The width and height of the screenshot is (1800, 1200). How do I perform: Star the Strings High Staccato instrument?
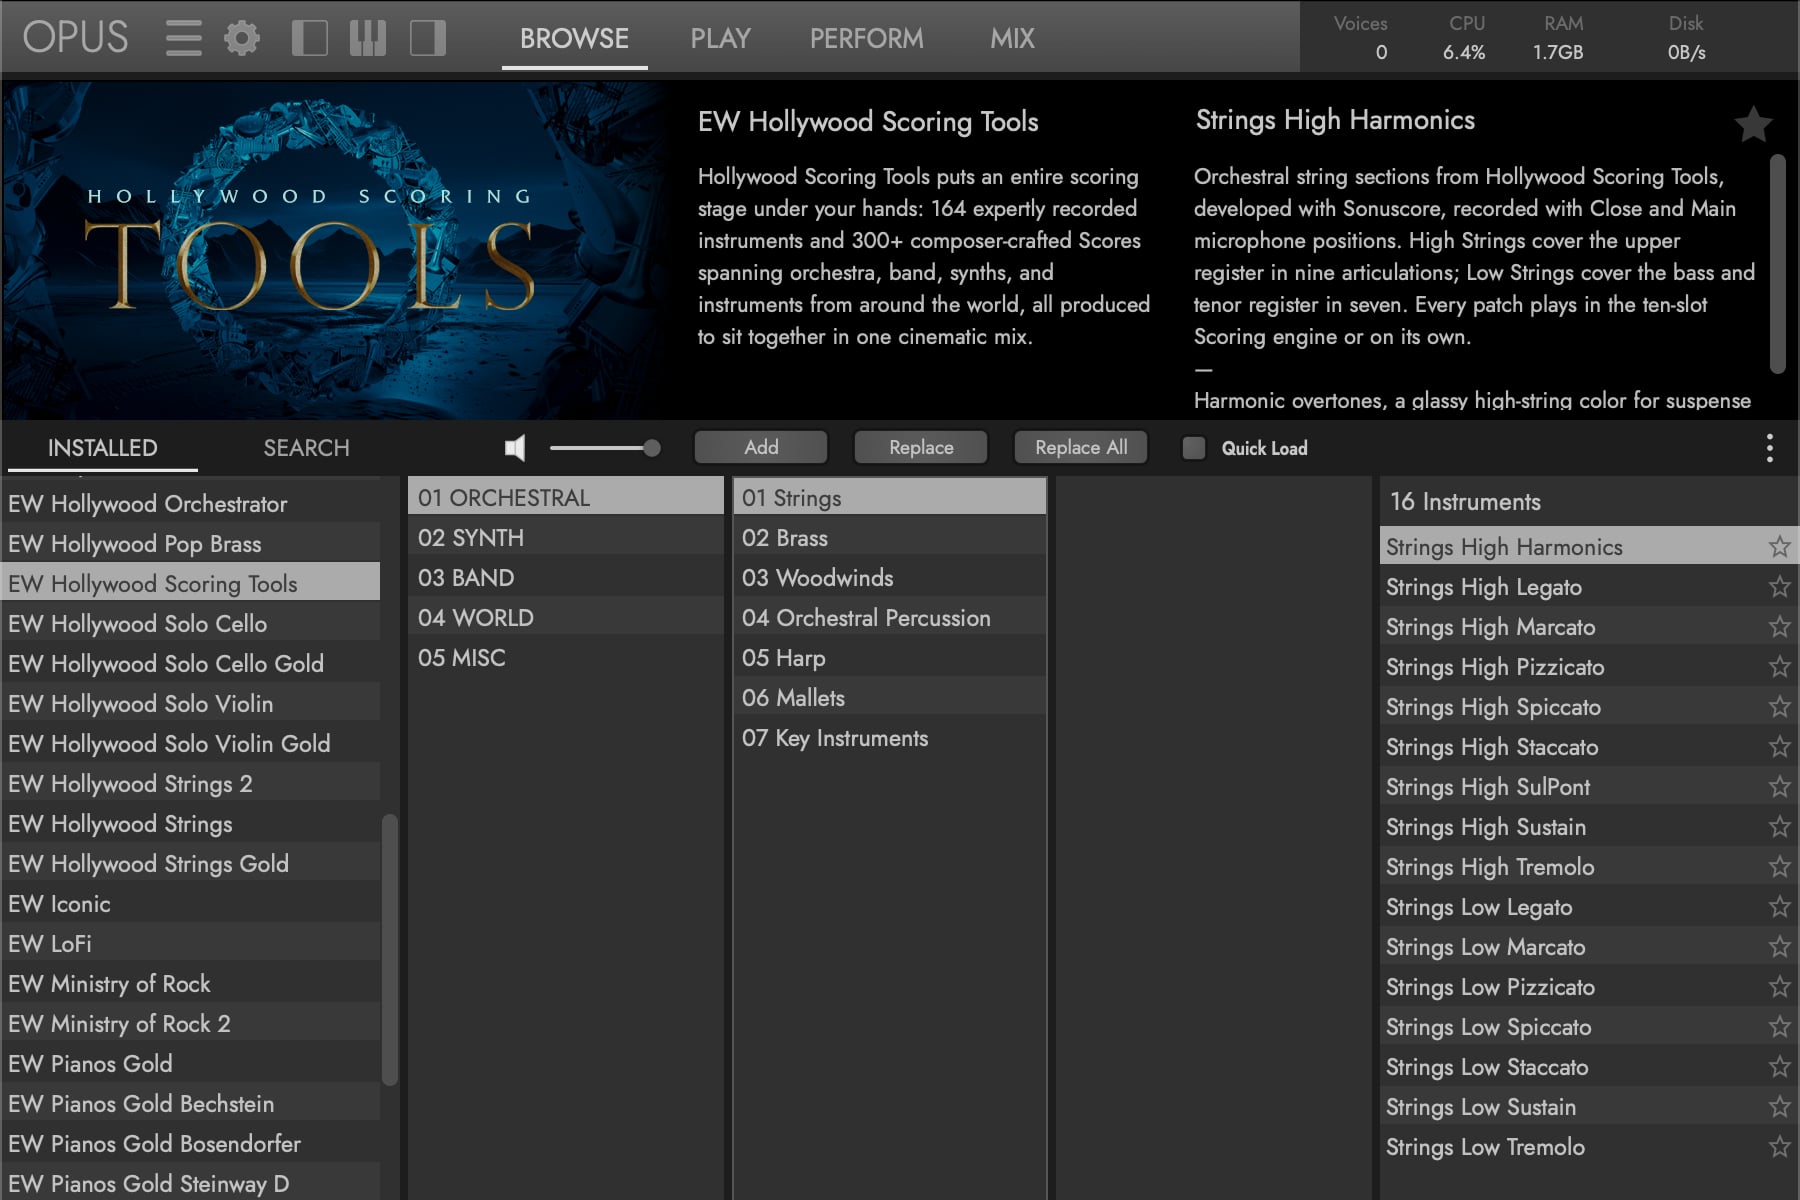click(1779, 746)
